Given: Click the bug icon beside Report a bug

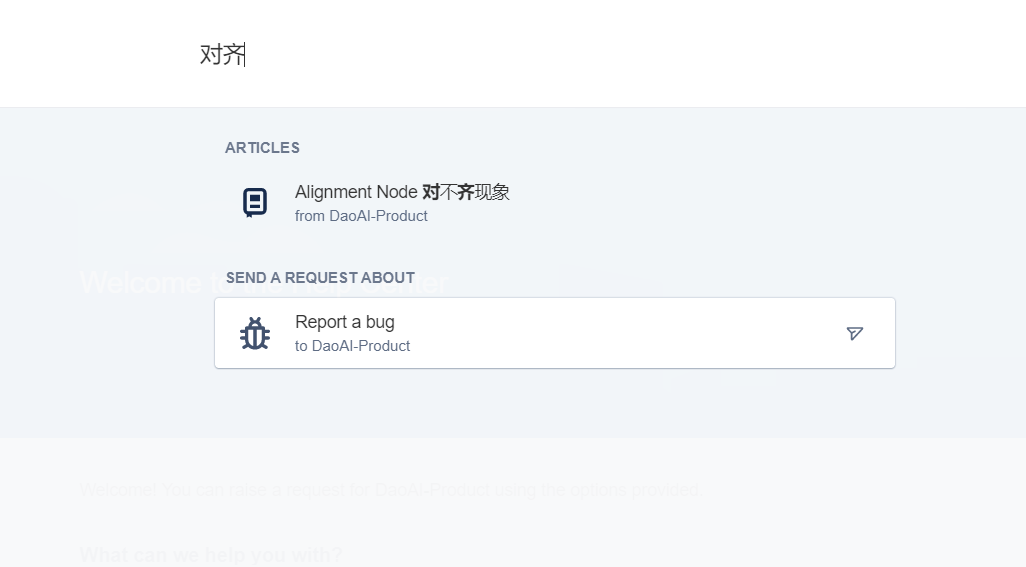Looking at the screenshot, I should point(255,334).
